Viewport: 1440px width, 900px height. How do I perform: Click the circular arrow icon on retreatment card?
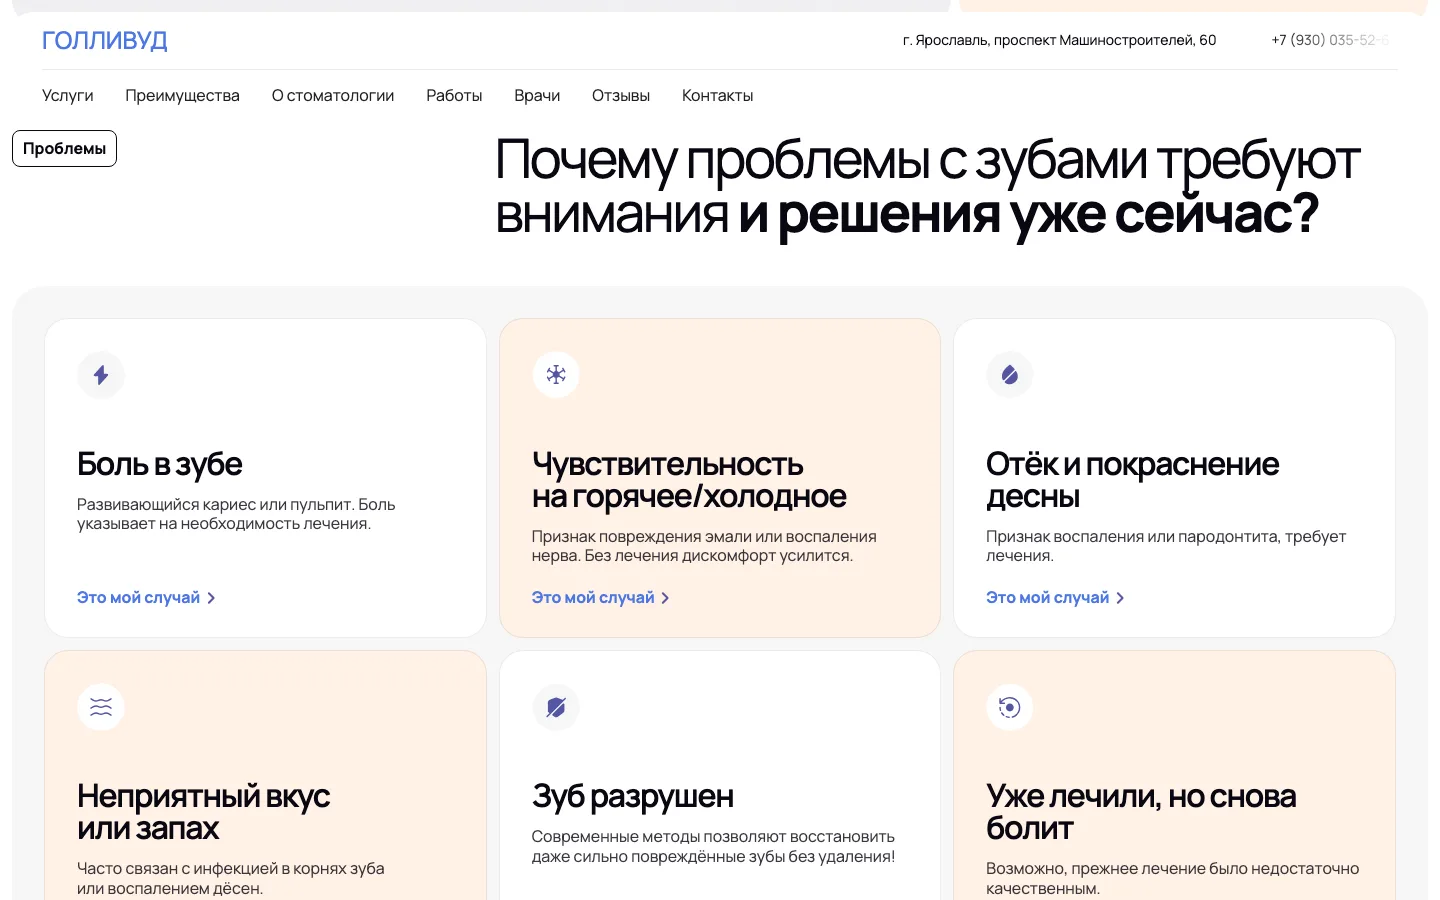(1010, 707)
